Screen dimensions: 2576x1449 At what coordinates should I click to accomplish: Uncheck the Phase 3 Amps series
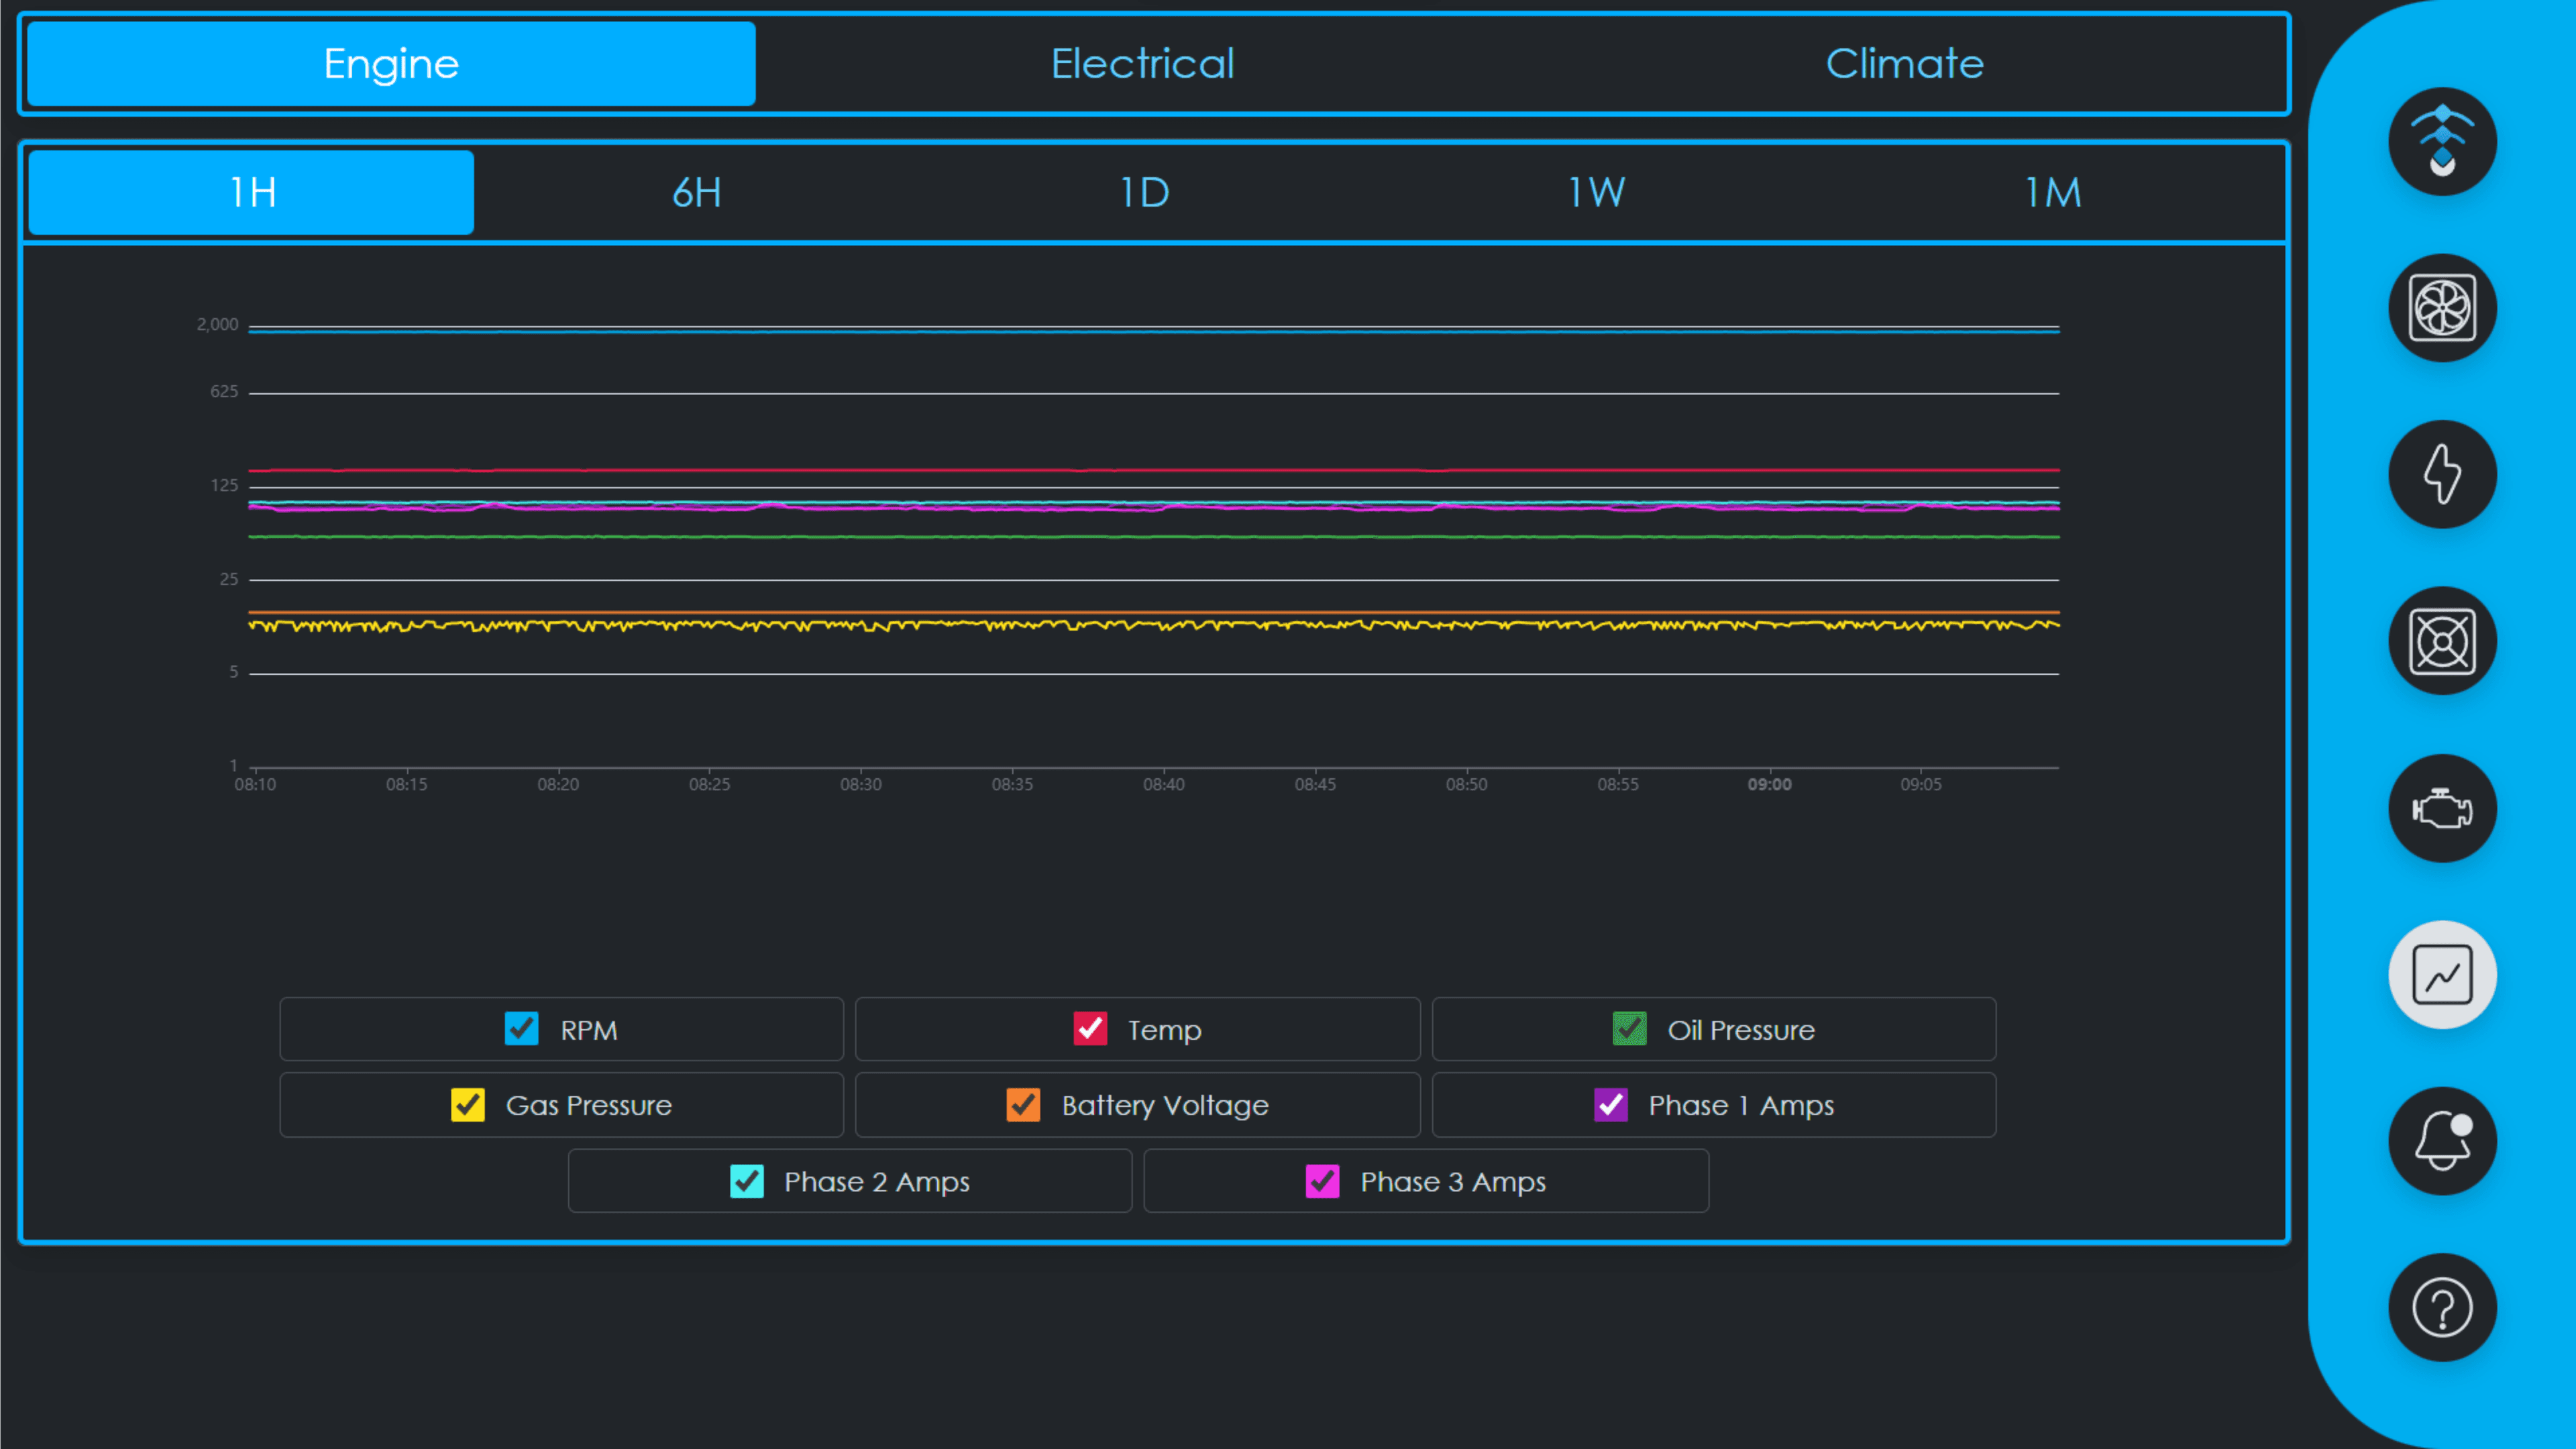tap(1322, 1181)
